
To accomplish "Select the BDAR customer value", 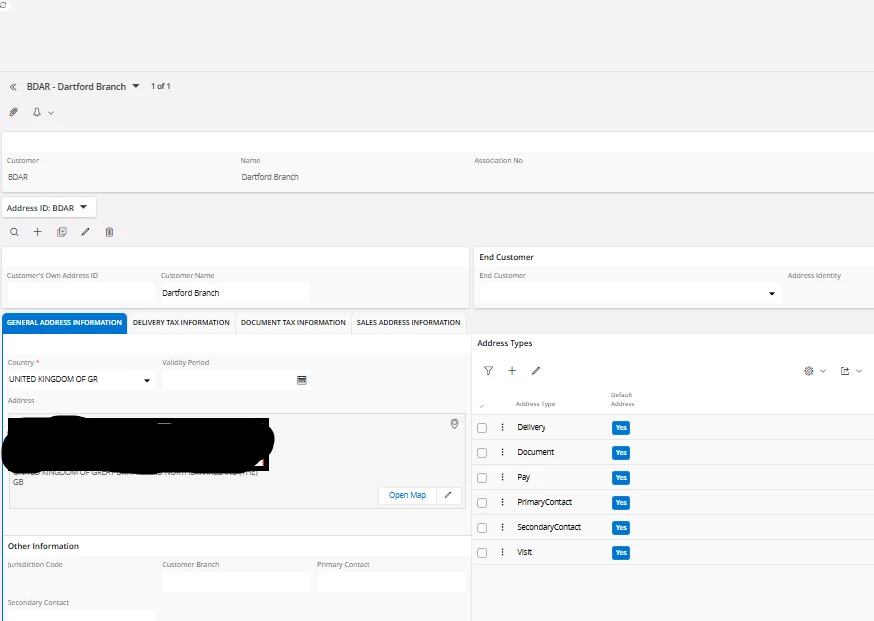I will click(18, 177).
